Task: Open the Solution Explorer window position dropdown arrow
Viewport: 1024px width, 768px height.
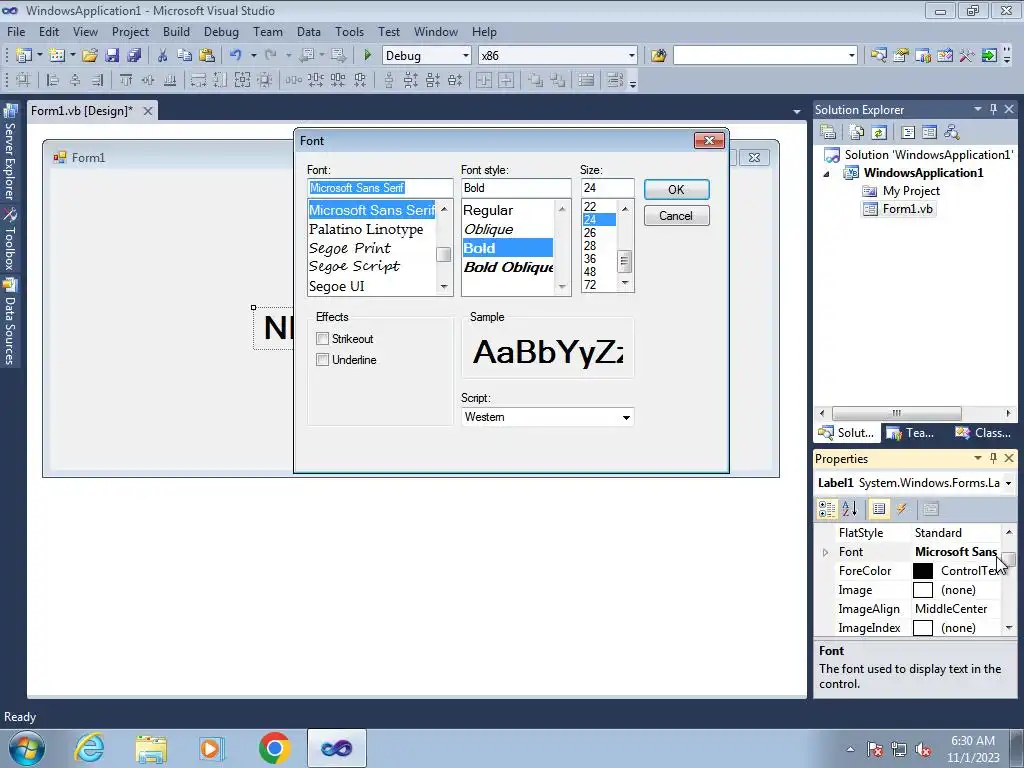Action: pyautogui.click(x=978, y=109)
